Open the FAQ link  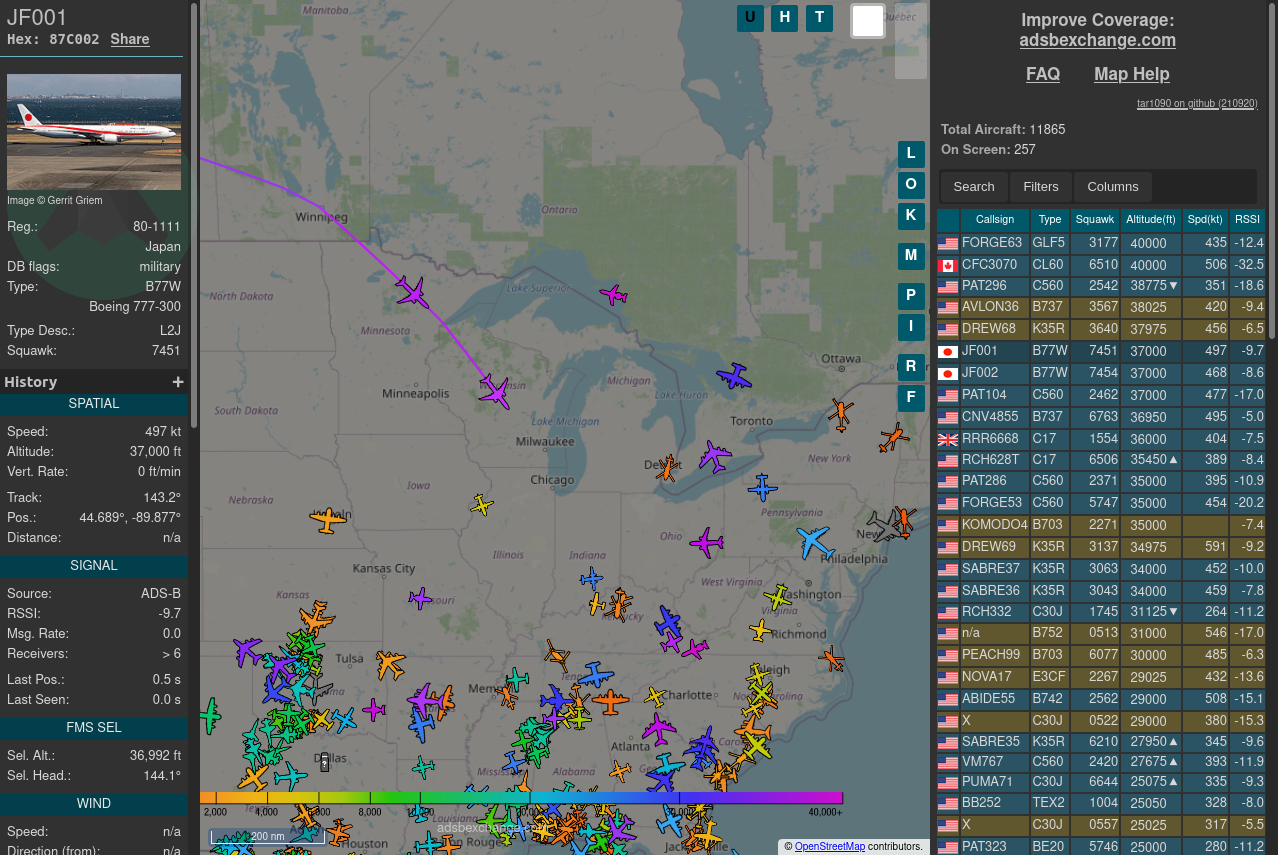[1043, 74]
